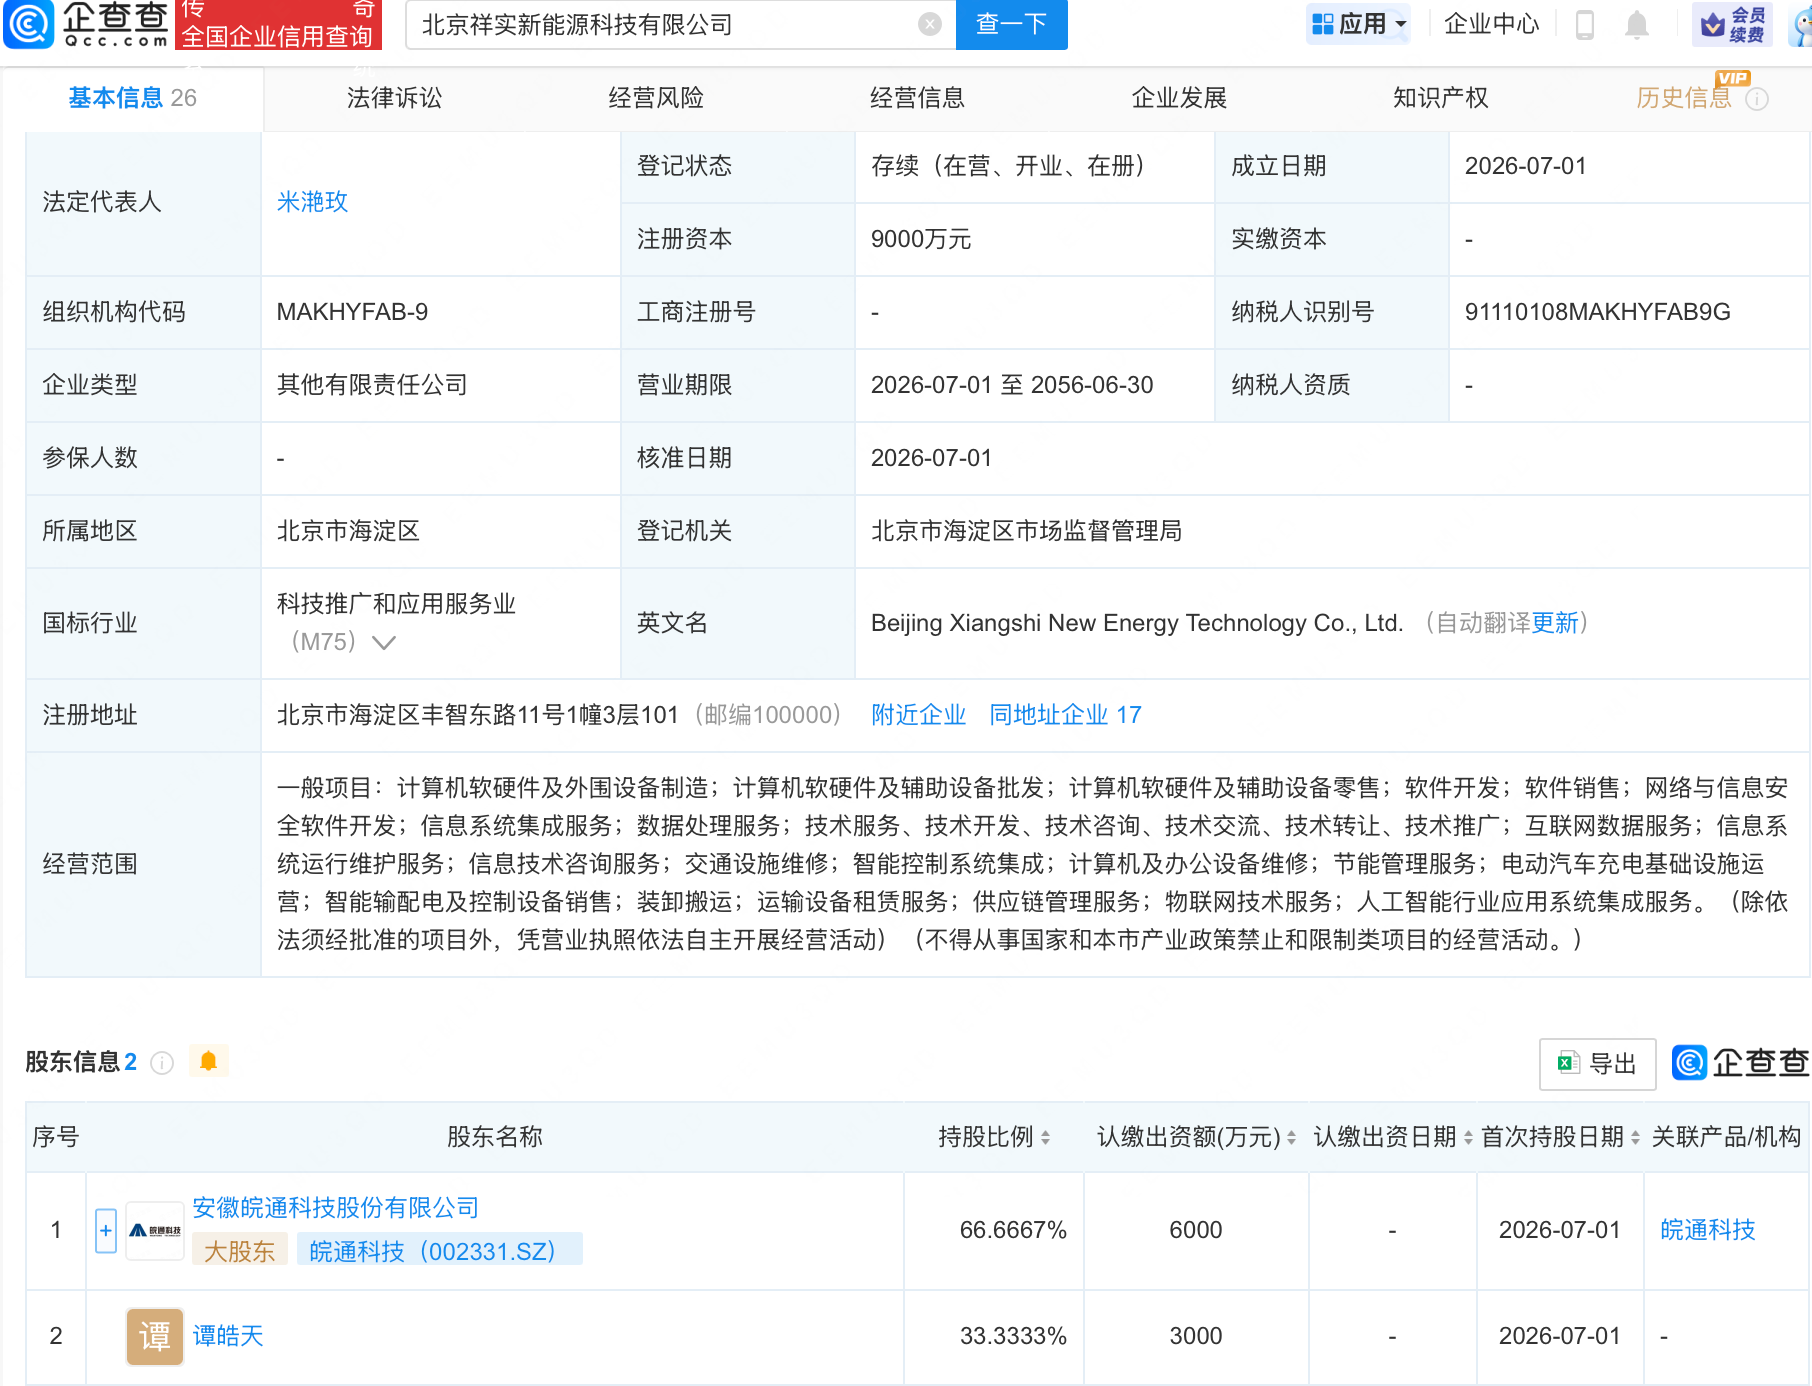This screenshot has height=1386, width=1812.
Task: Expand shareholder row 1 plus button
Action: pyautogui.click(x=106, y=1230)
